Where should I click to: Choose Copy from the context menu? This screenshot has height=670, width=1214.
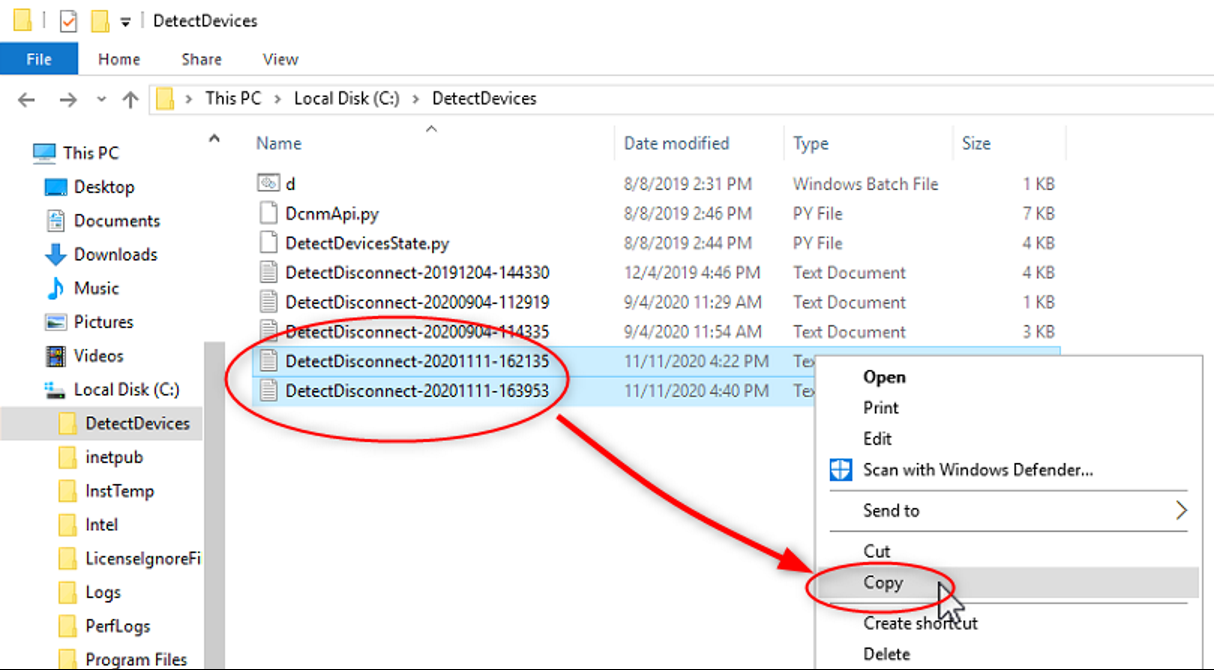pyautogui.click(x=883, y=583)
